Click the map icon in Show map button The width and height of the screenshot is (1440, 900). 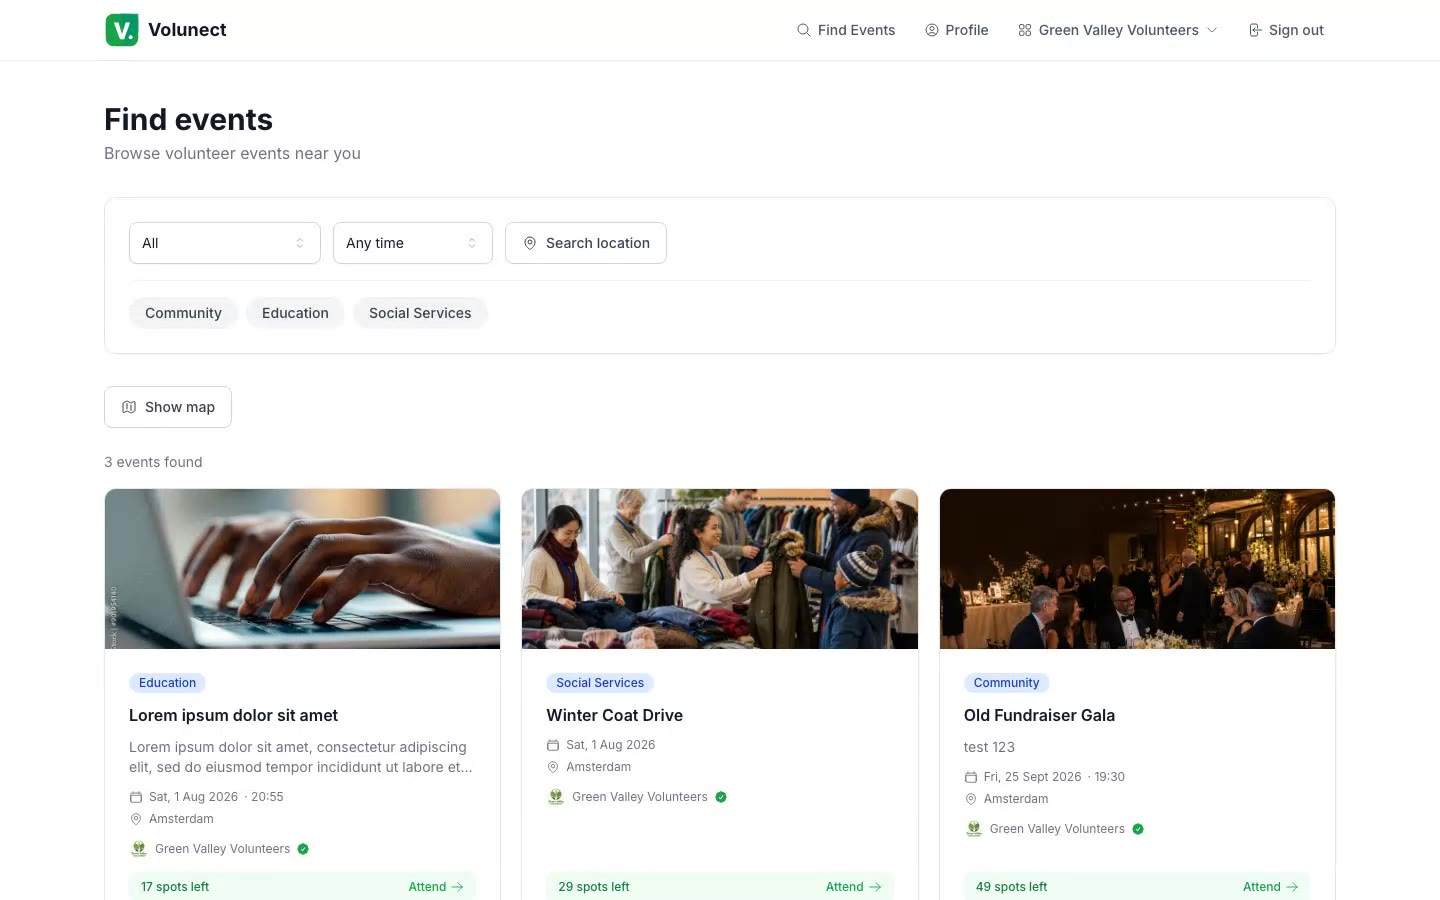coord(129,407)
